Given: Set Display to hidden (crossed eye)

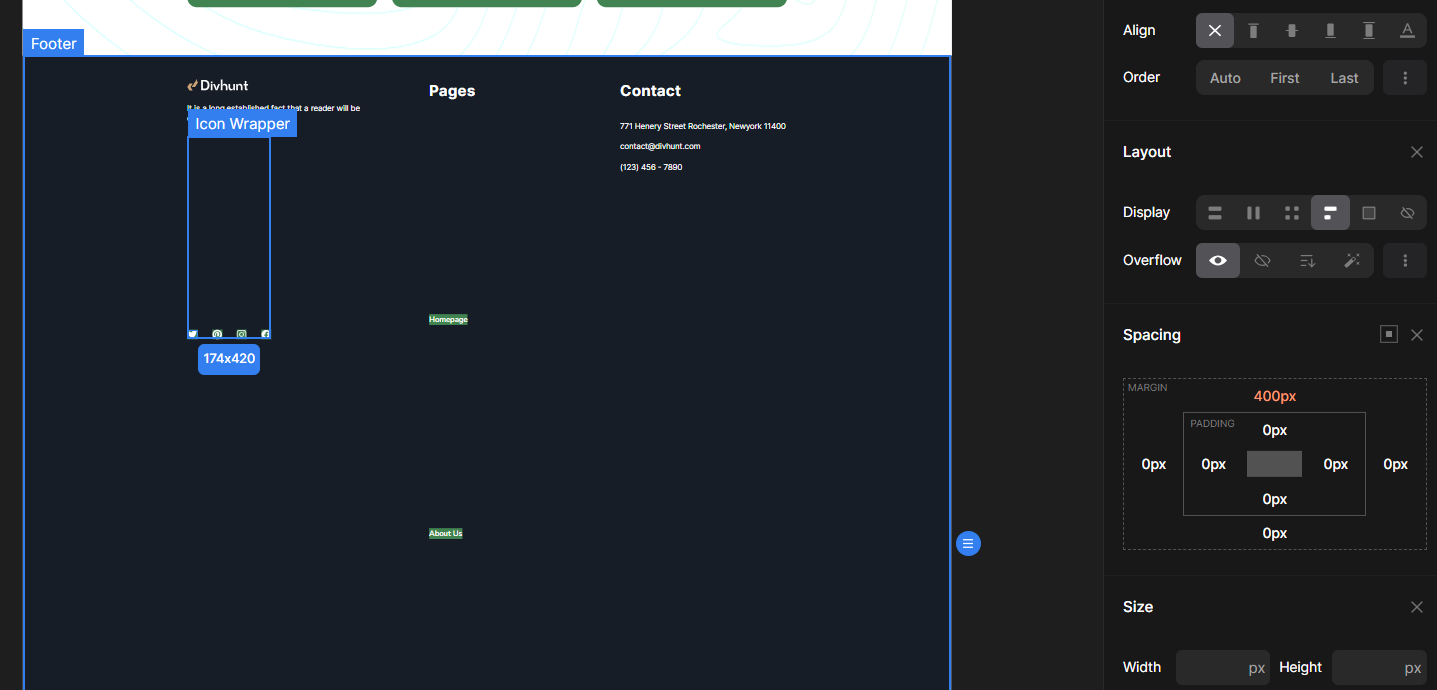Looking at the screenshot, I should pos(1407,213).
